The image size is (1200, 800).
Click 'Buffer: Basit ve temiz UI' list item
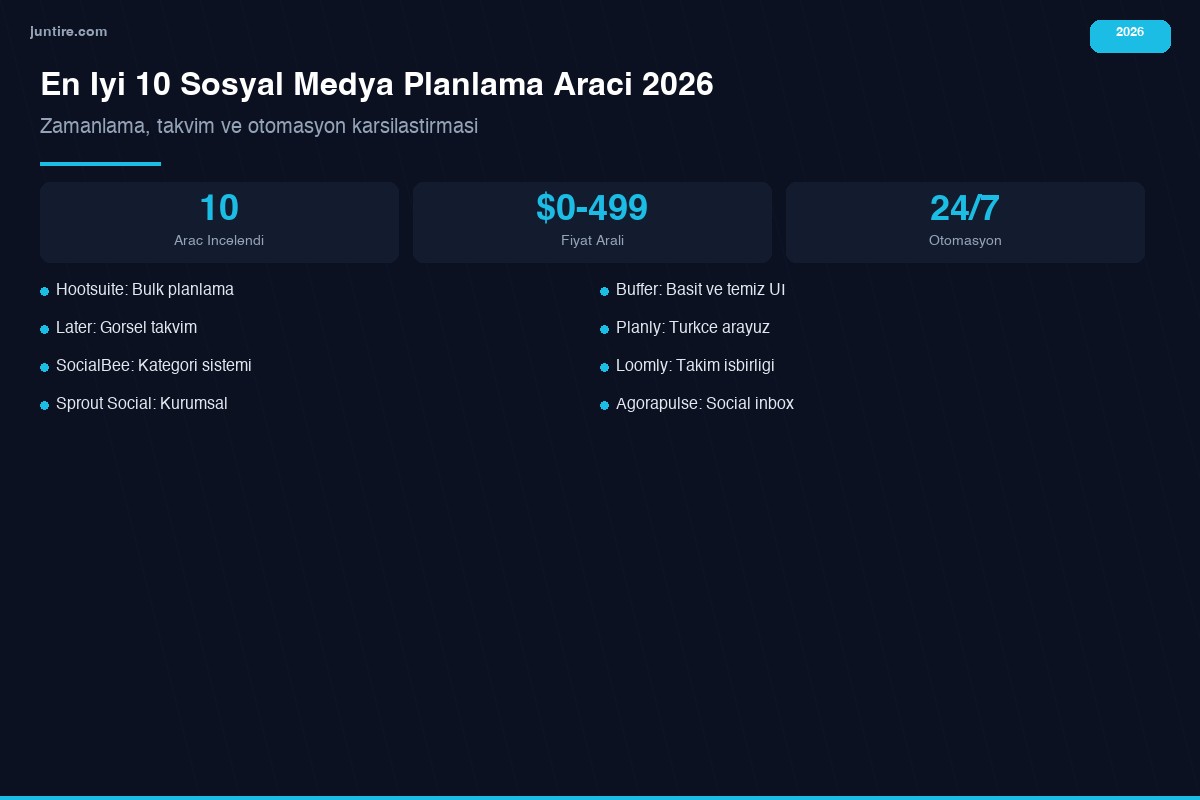point(700,290)
